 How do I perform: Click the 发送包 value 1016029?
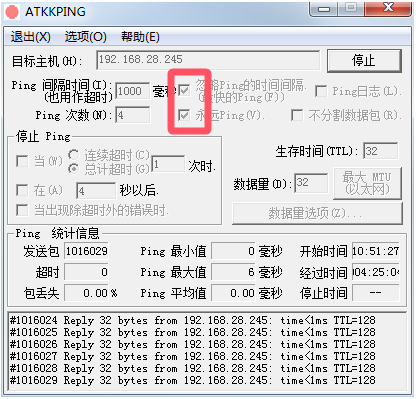pyautogui.click(x=86, y=251)
